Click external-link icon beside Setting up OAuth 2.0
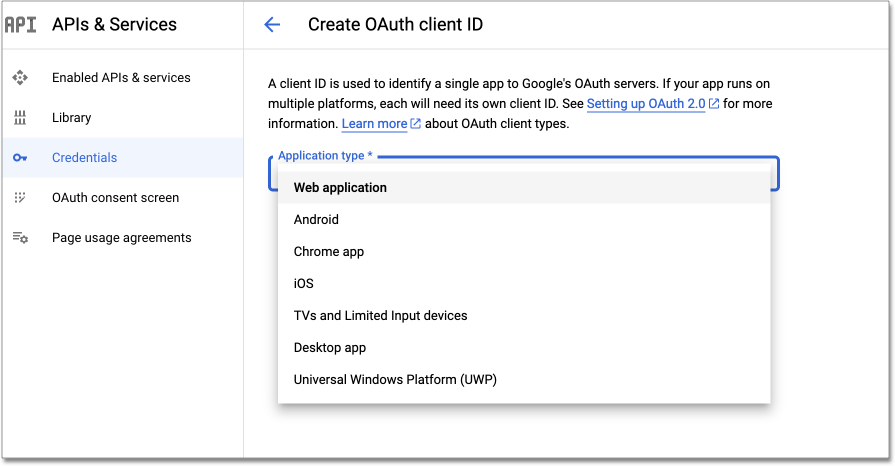 (714, 104)
